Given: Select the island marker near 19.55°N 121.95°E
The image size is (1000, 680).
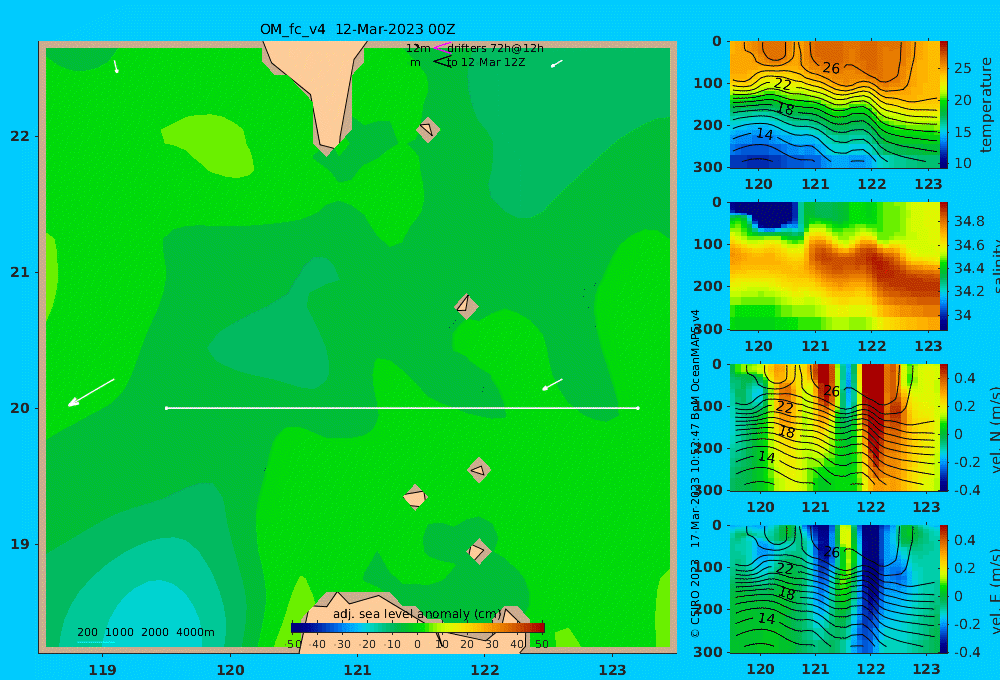Looking at the screenshot, I should 479,470.
